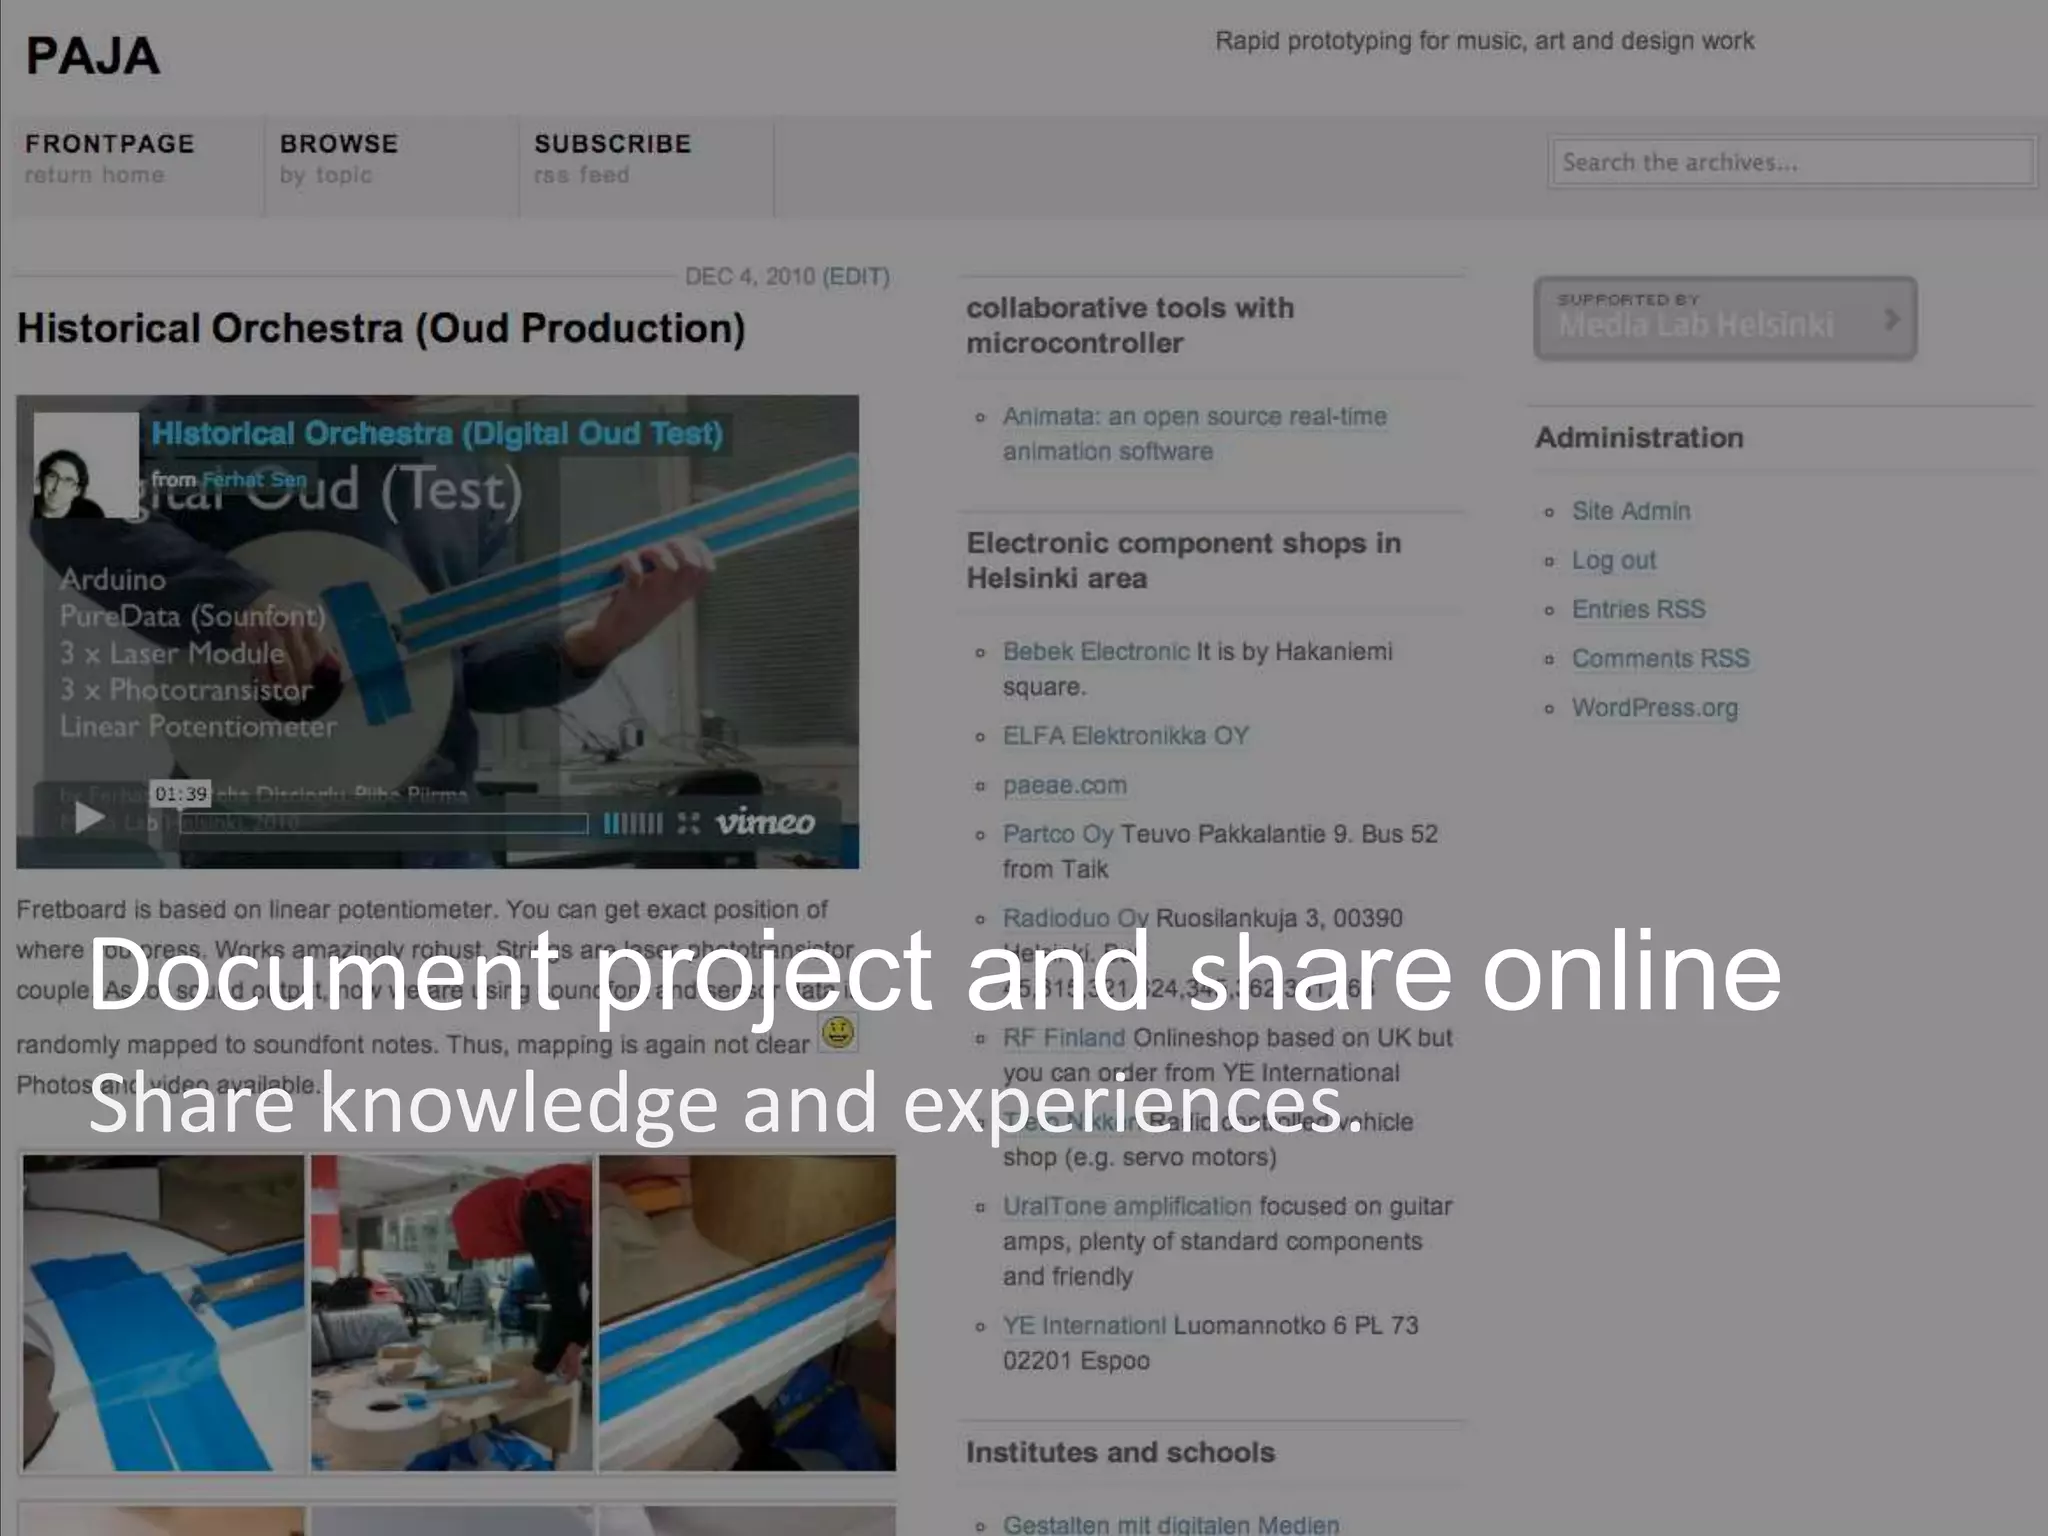Image resolution: width=2048 pixels, height=1536 pixels.
Task: Click the 'collaborative tools with microcontroller' heading
Action: tap(1130, 325)
